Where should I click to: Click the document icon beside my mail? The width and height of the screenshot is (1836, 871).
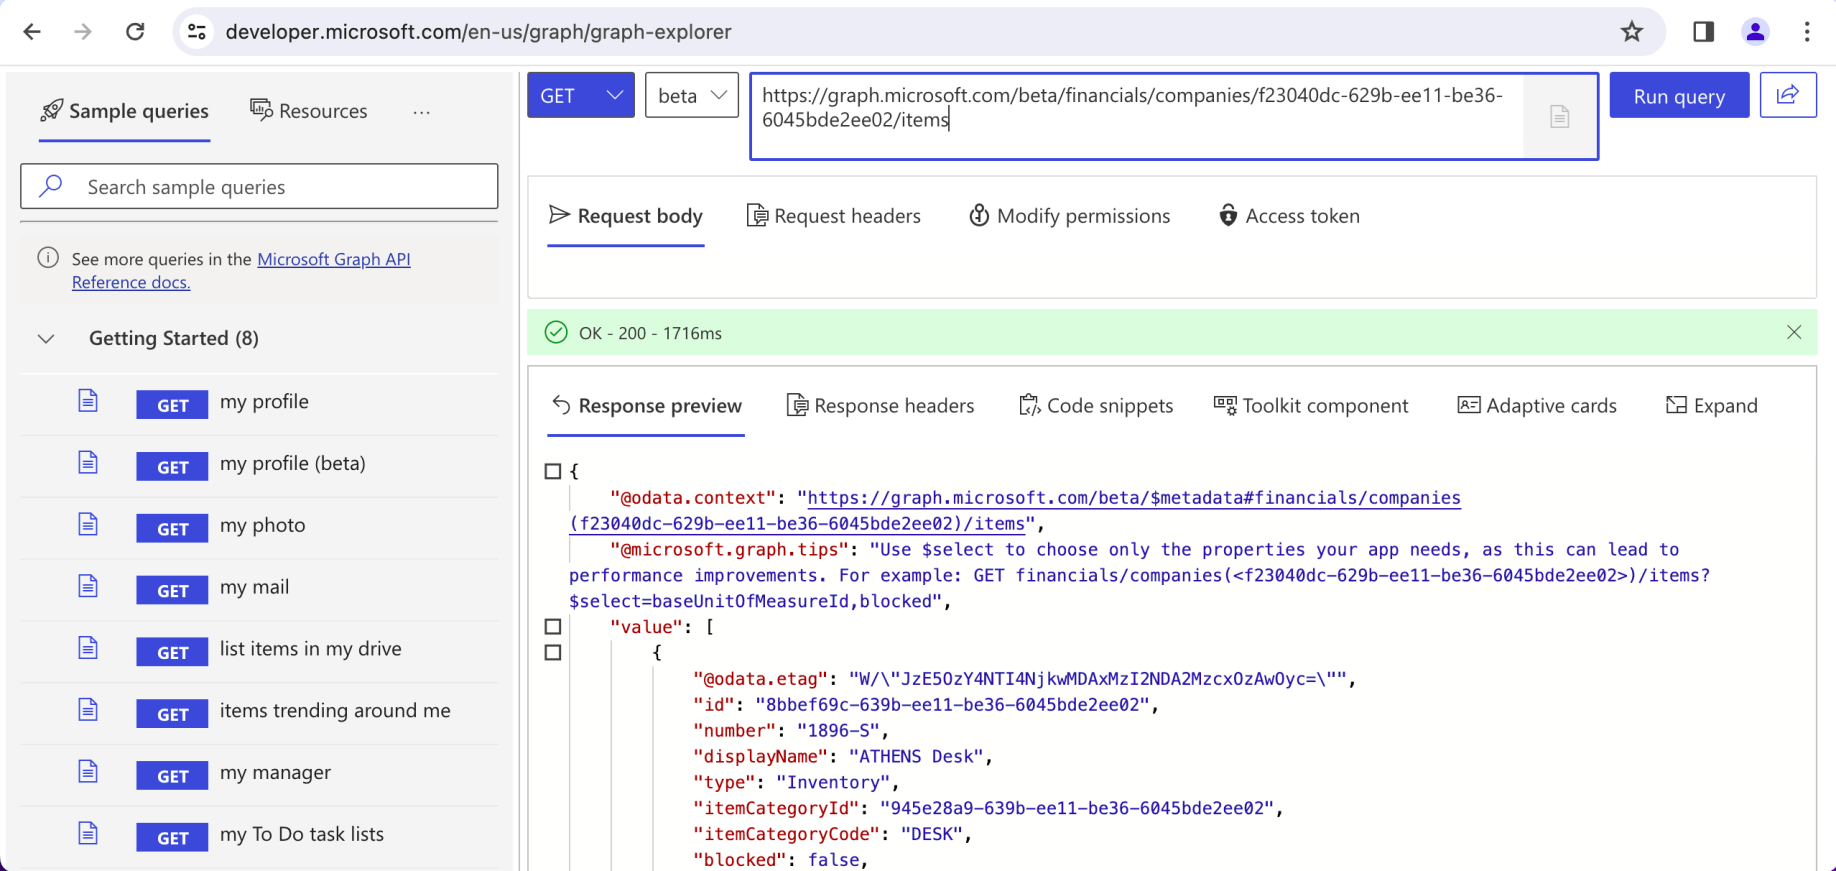click(88, 587)
